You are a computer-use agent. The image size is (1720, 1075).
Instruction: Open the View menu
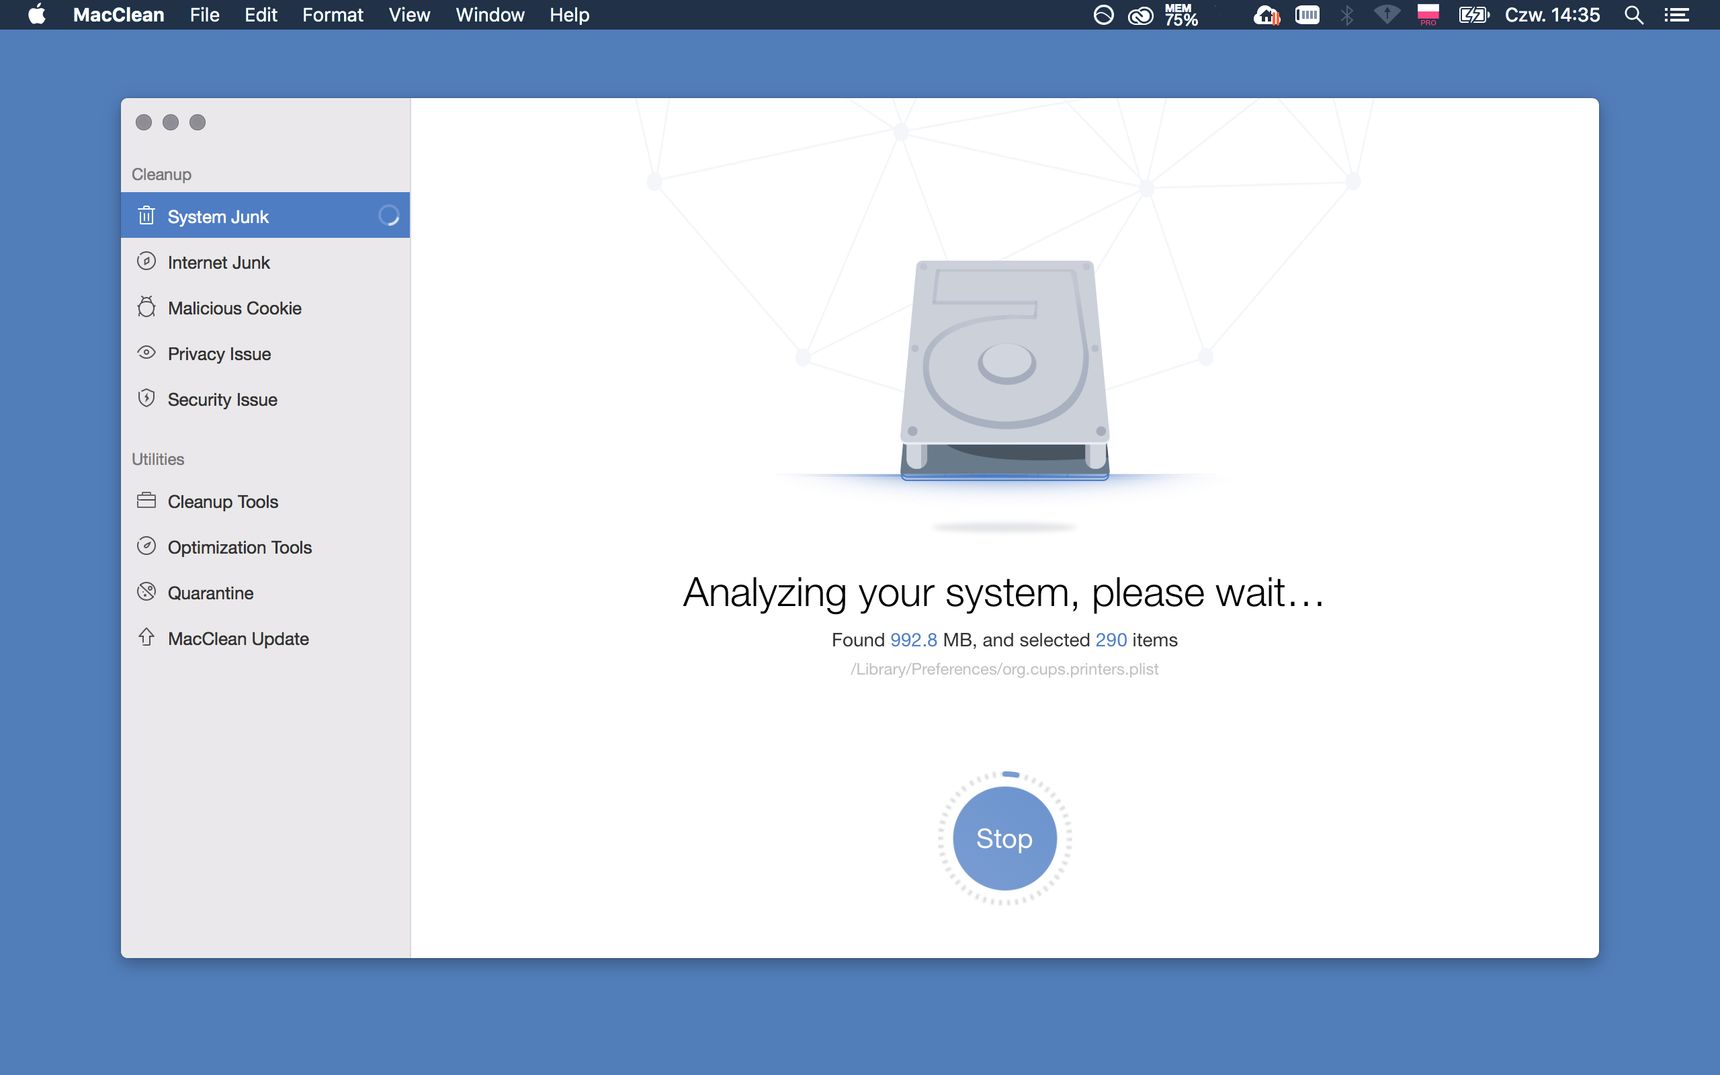(x=409, y=14)
